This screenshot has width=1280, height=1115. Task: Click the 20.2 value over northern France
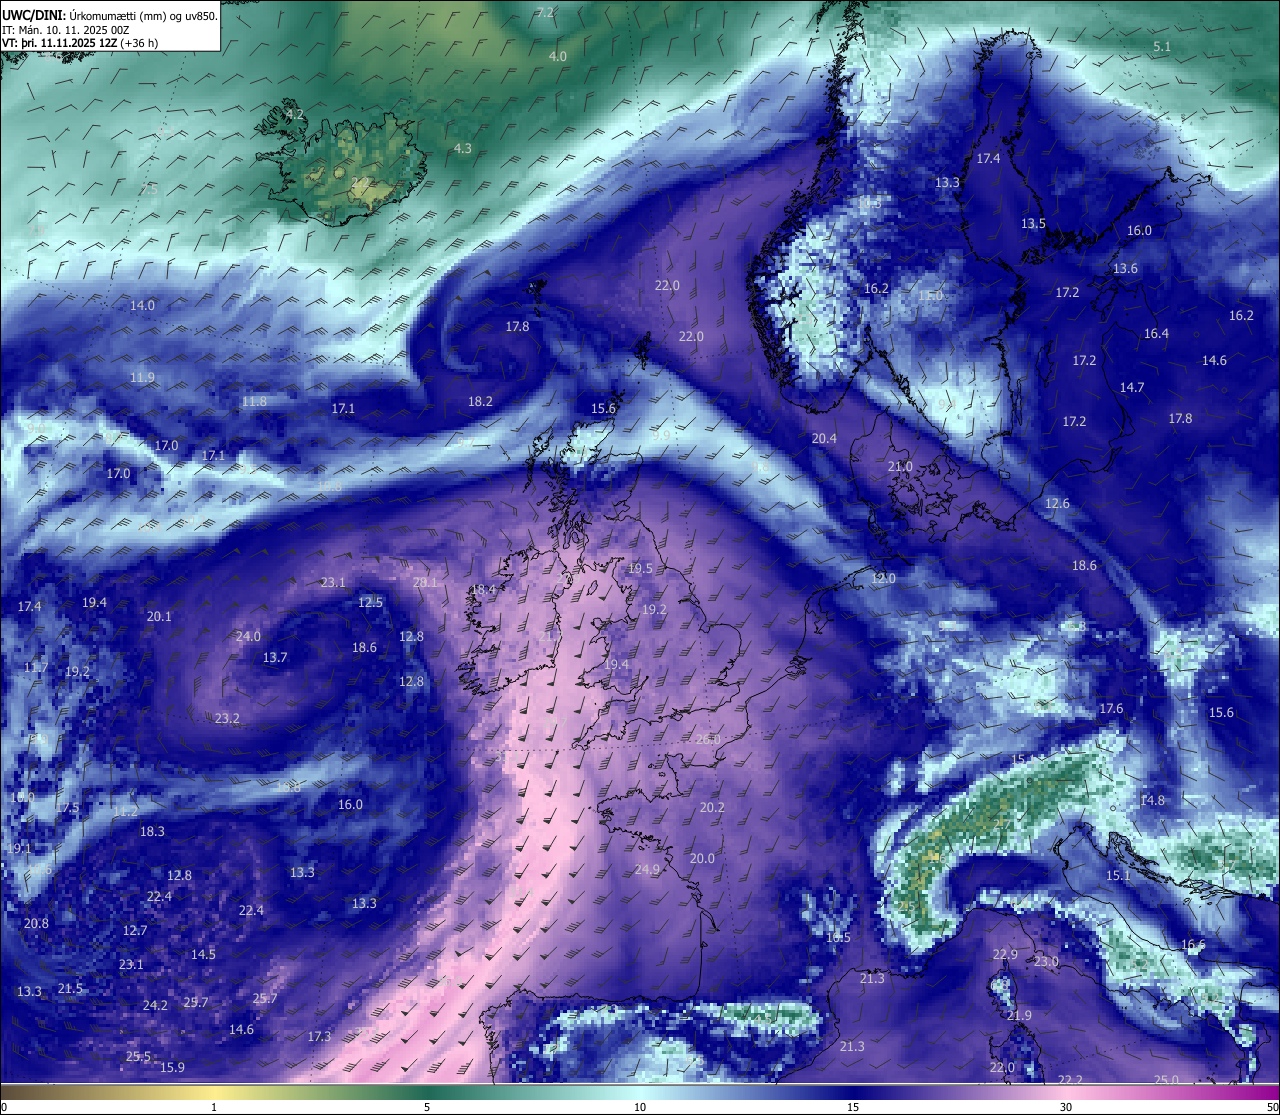[712, 808]
